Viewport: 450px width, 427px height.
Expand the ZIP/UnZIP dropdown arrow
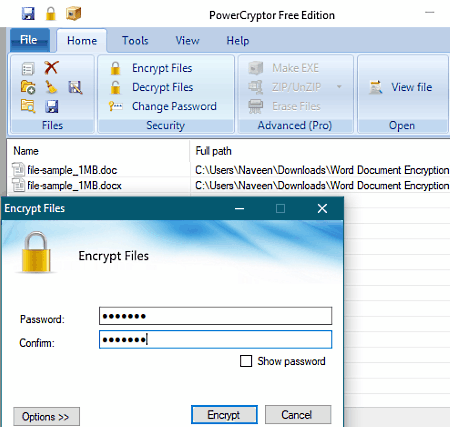point(339,87)
